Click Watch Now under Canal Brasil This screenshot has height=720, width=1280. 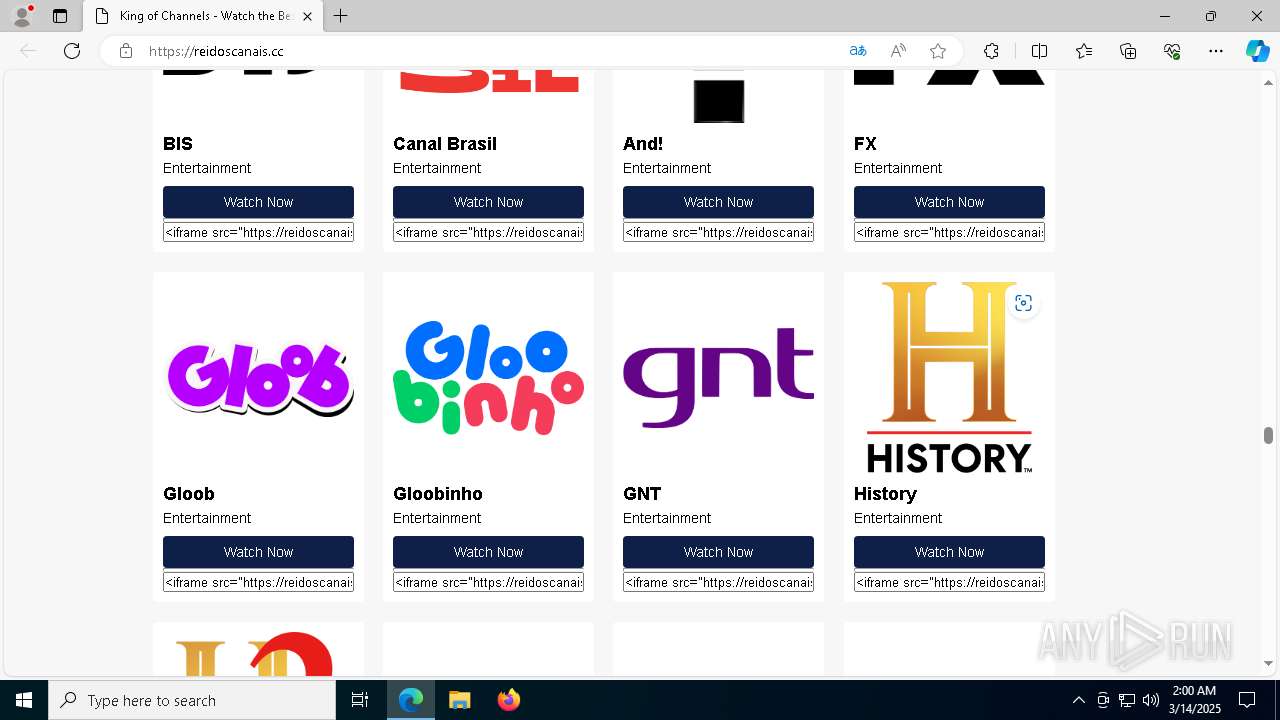coord(488,202)
